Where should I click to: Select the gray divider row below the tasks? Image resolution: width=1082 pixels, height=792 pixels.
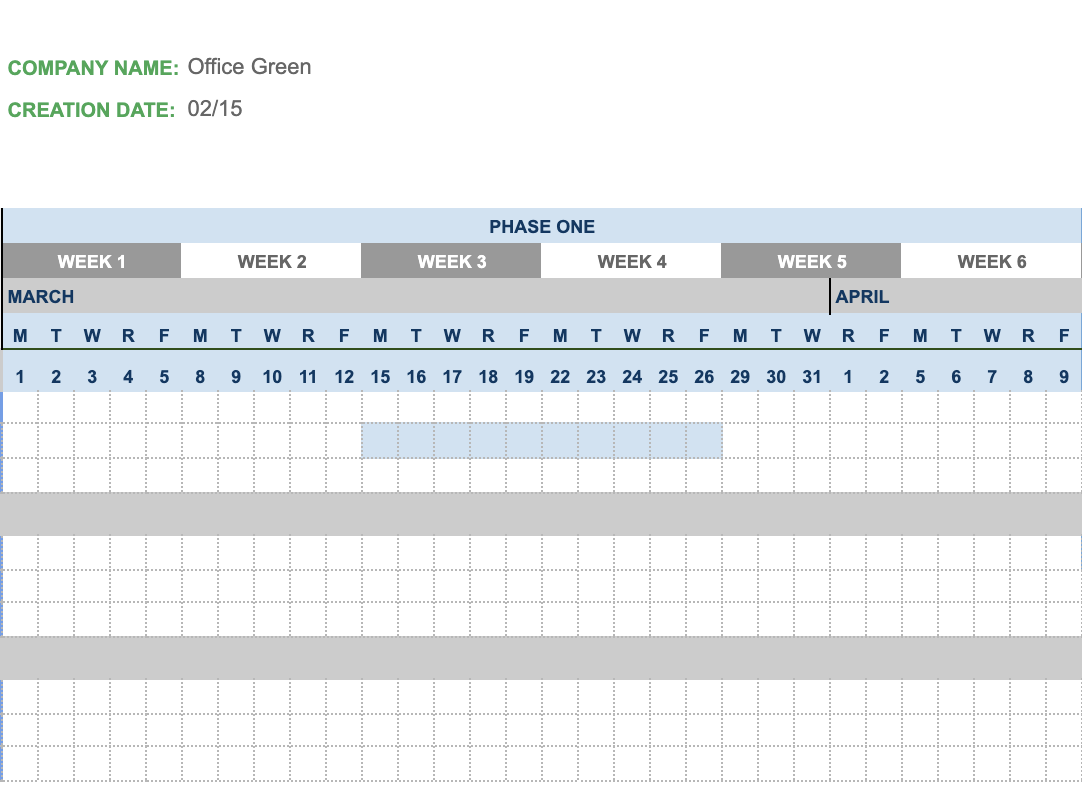540,508
